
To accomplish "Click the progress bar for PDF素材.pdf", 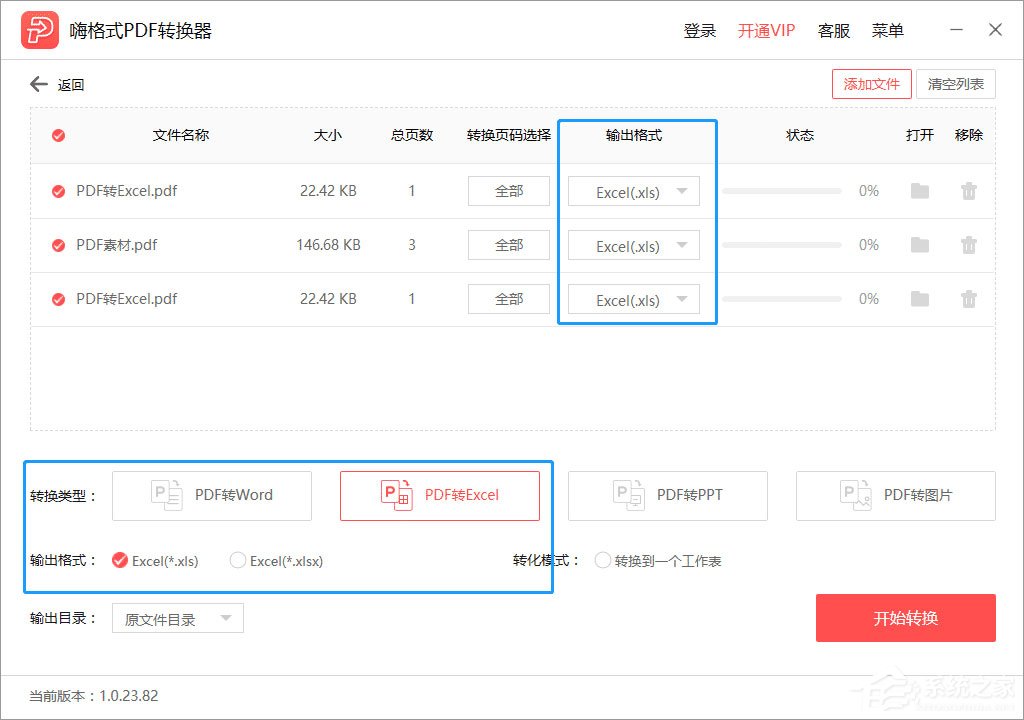I will 781,244.
